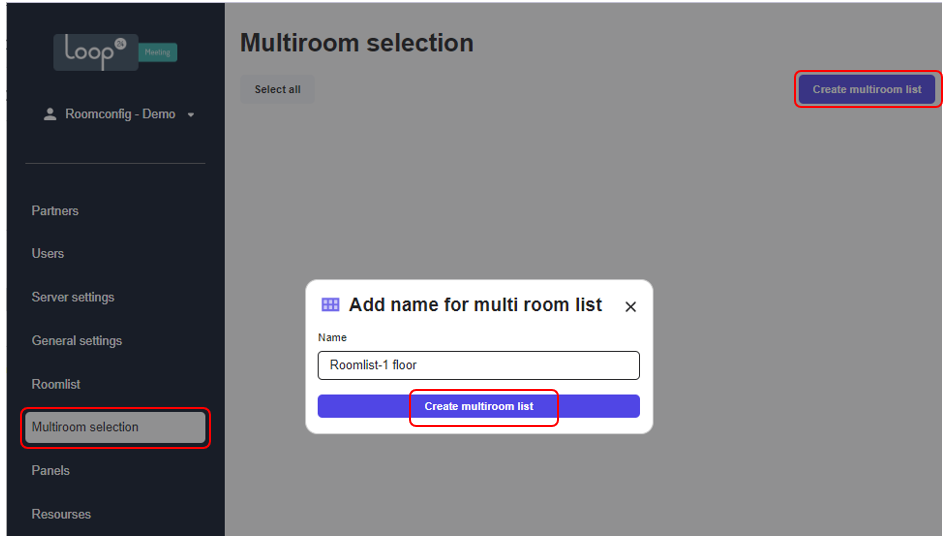Open the Partners menu item

tap(55, 211)
